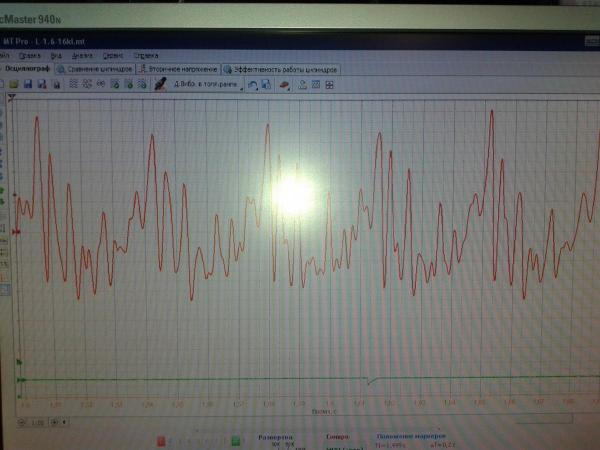Click the padlock lock icon in toolbar
The image size is (600, 450).
(x=56, y=84)
